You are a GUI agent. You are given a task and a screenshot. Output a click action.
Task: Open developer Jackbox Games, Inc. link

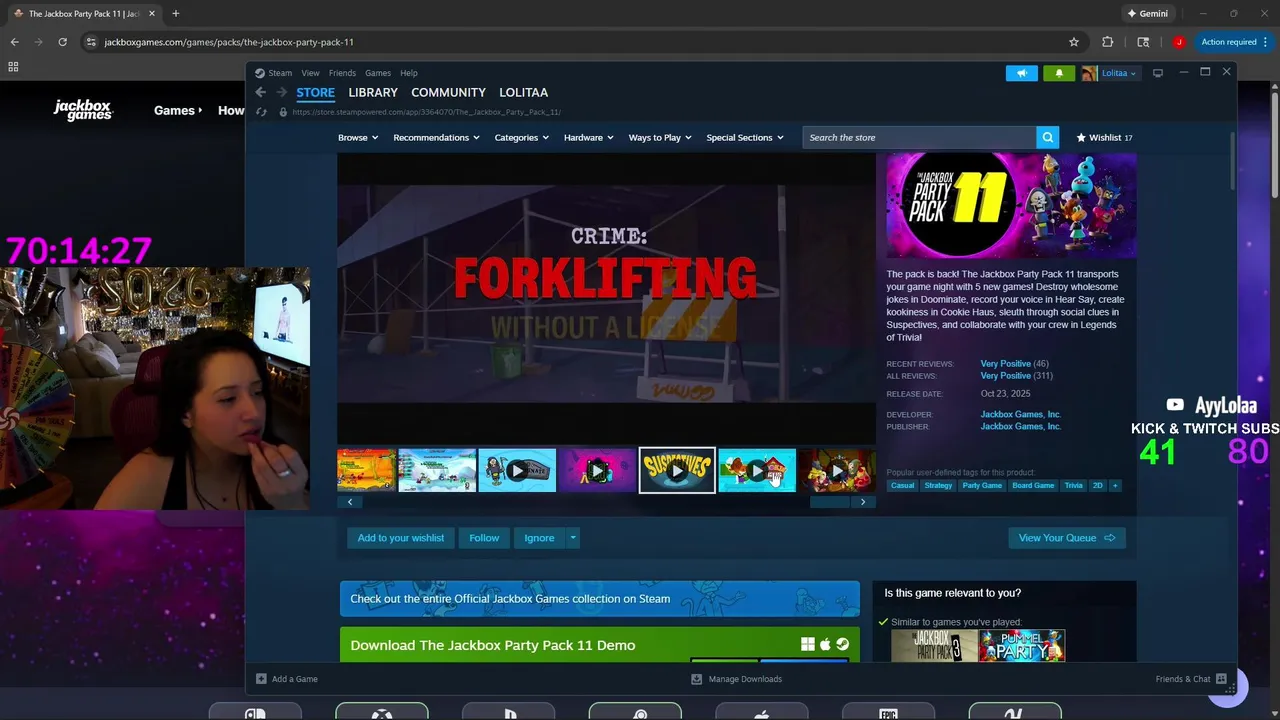(1020, 414)
